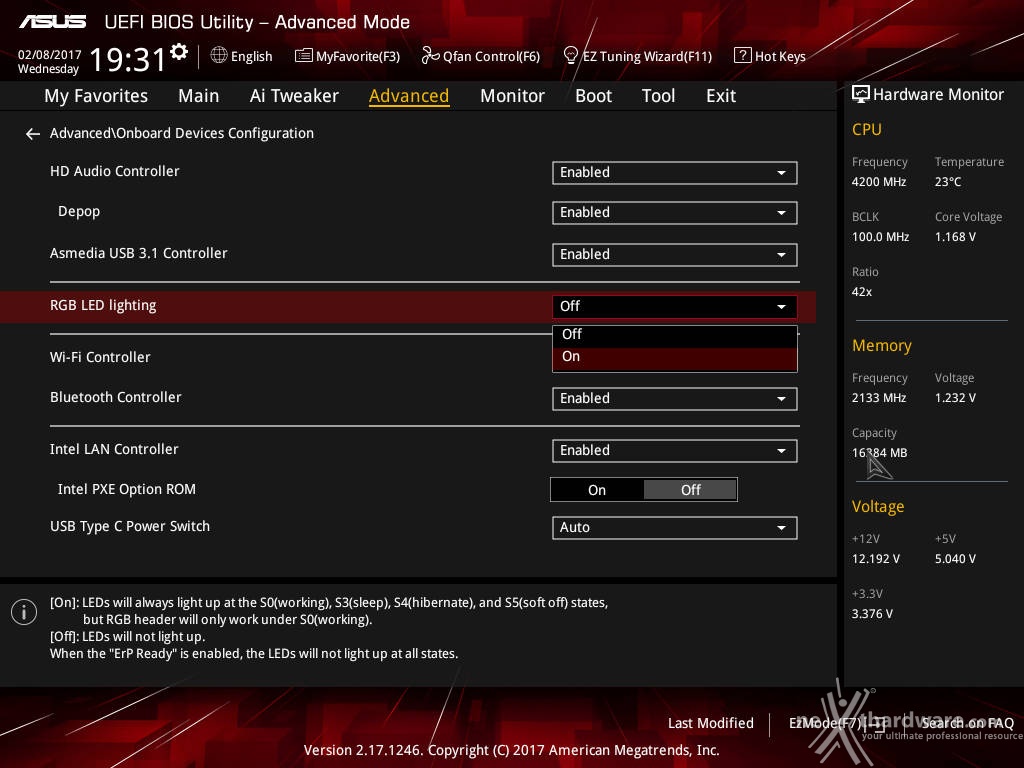Screen dimensions: 1024x768
Task: Click the back arrow before Advanced path
Action: click(x=33, y=134)
